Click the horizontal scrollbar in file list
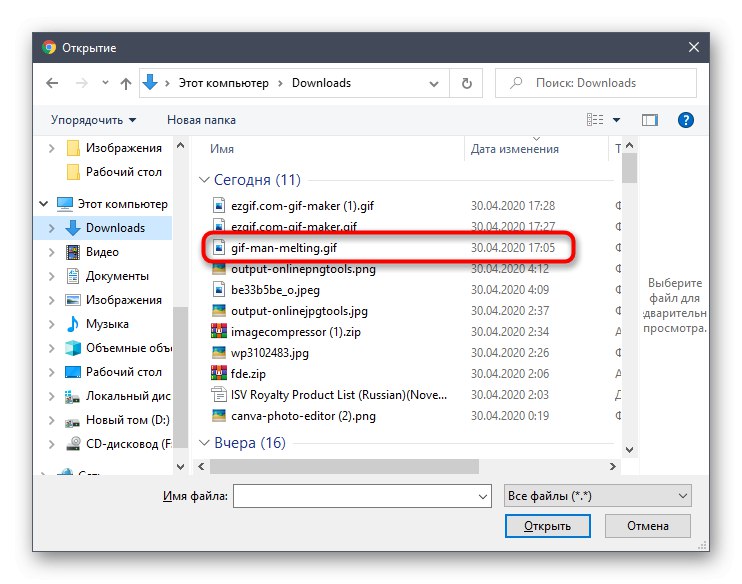This screenshot has width=742, height=584. [344, 466]
